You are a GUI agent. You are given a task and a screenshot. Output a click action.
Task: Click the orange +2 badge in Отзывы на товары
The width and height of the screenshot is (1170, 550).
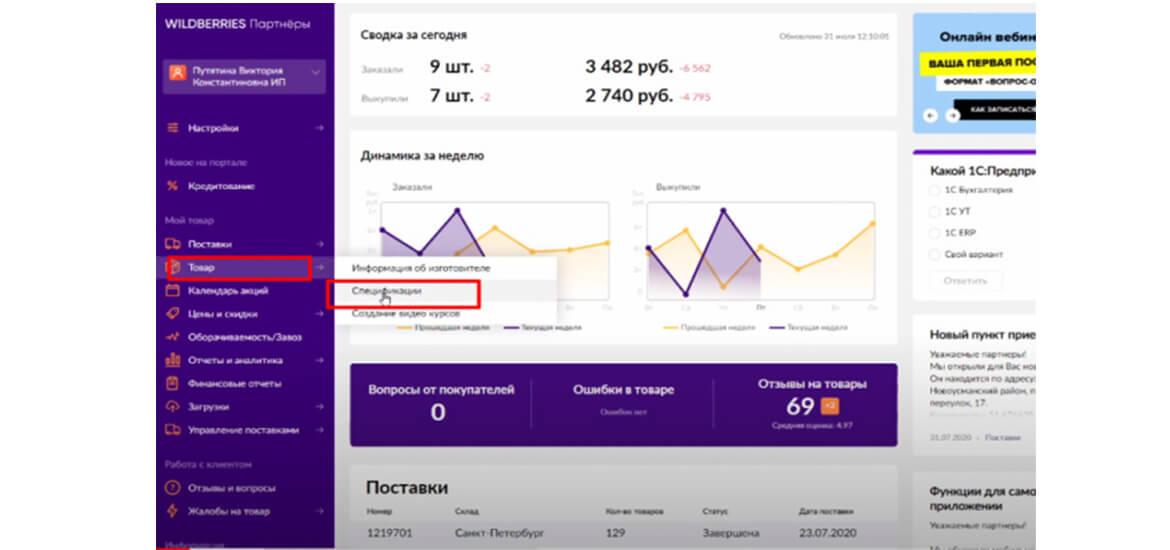pos(830,406)
